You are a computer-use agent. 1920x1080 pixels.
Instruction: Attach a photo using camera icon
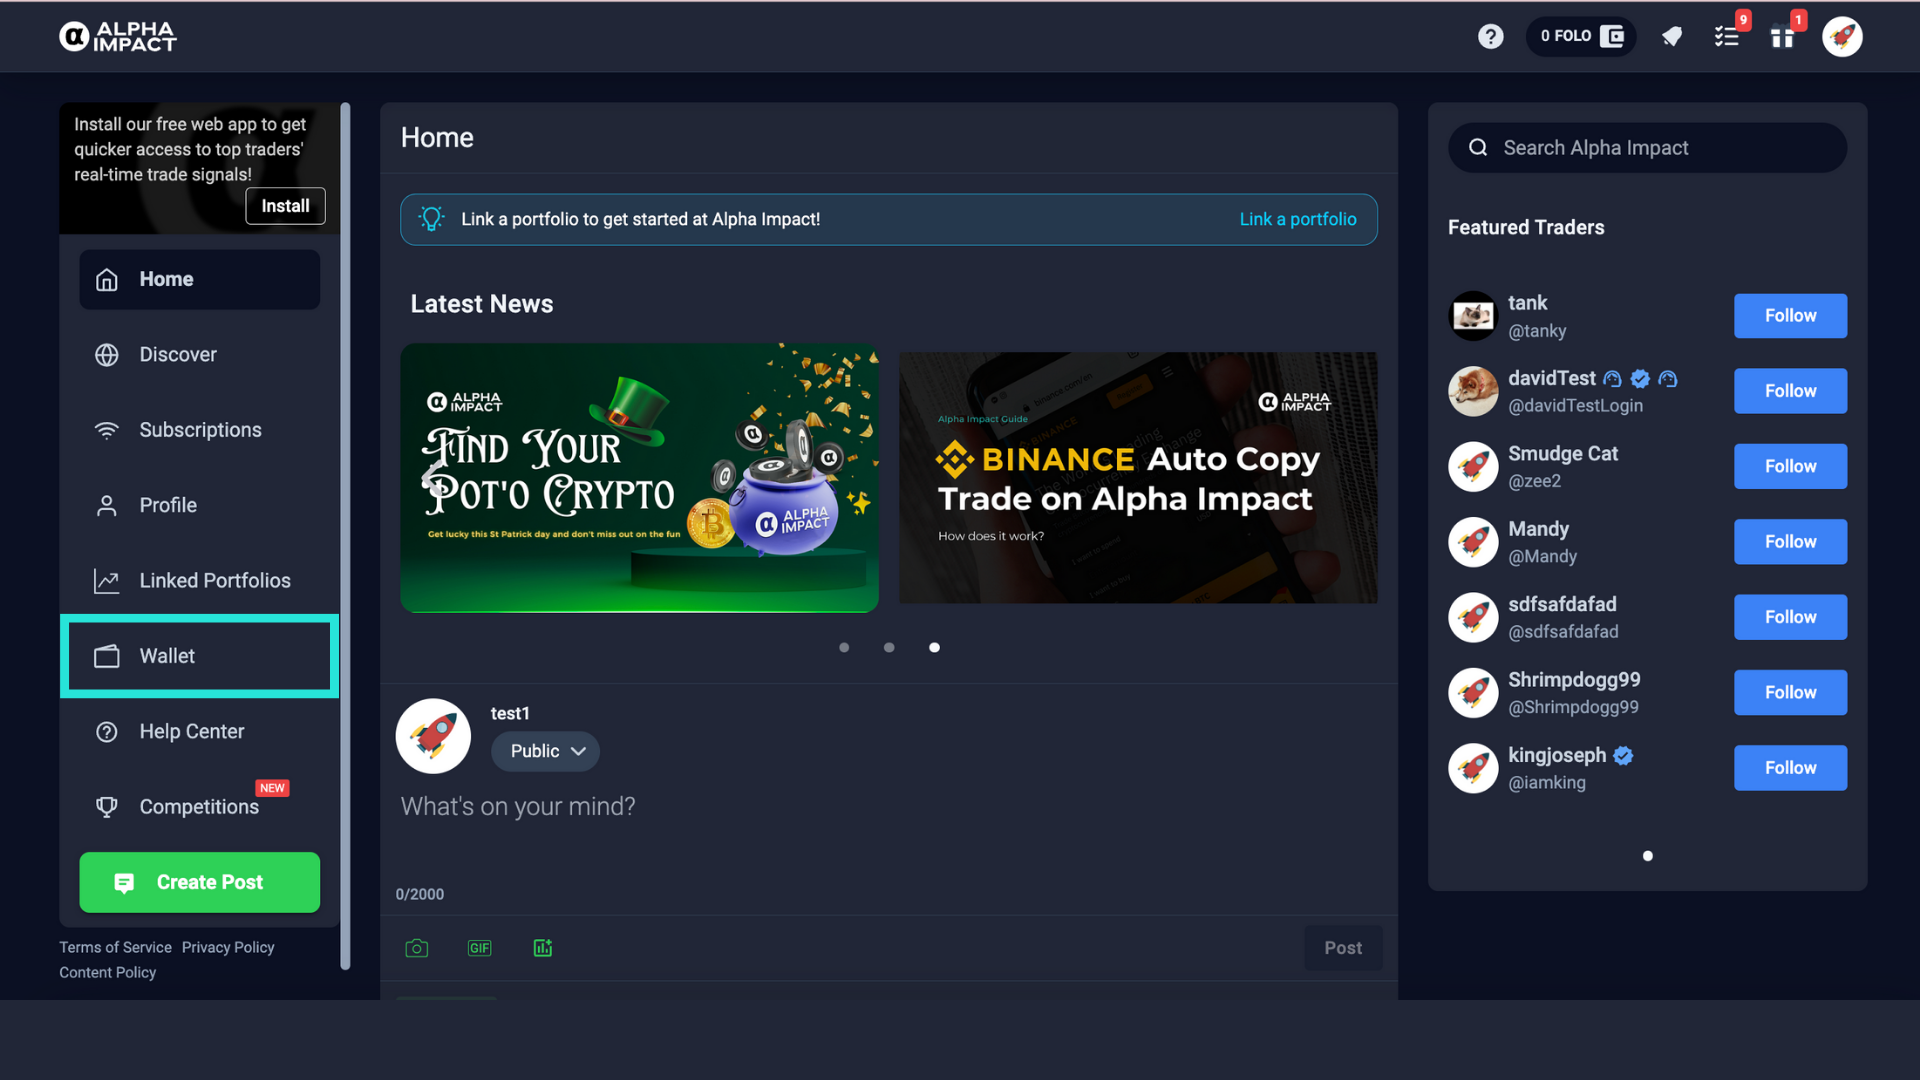point(417,948)
